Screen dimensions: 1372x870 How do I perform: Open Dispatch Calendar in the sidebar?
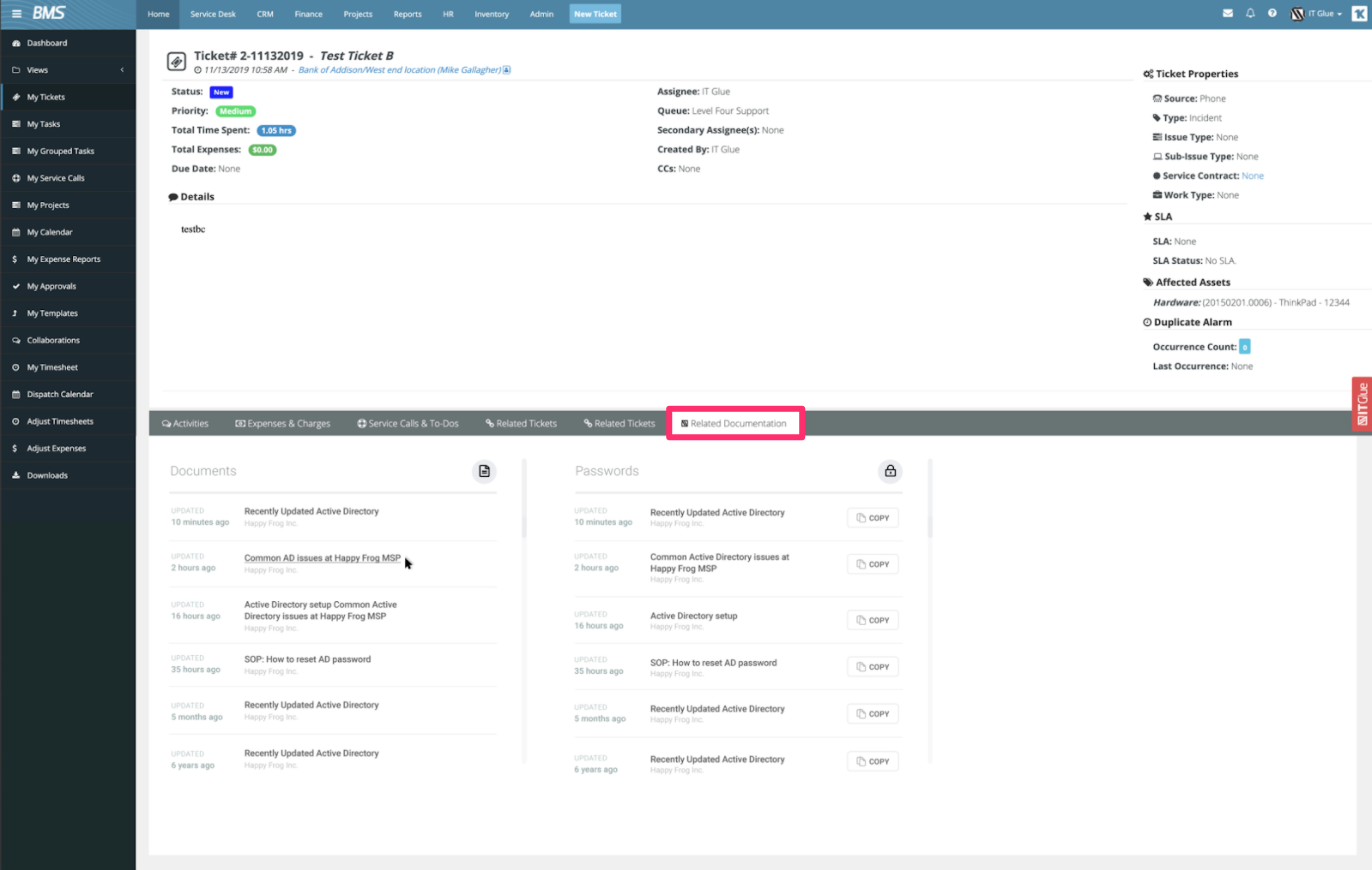(68, 394)
